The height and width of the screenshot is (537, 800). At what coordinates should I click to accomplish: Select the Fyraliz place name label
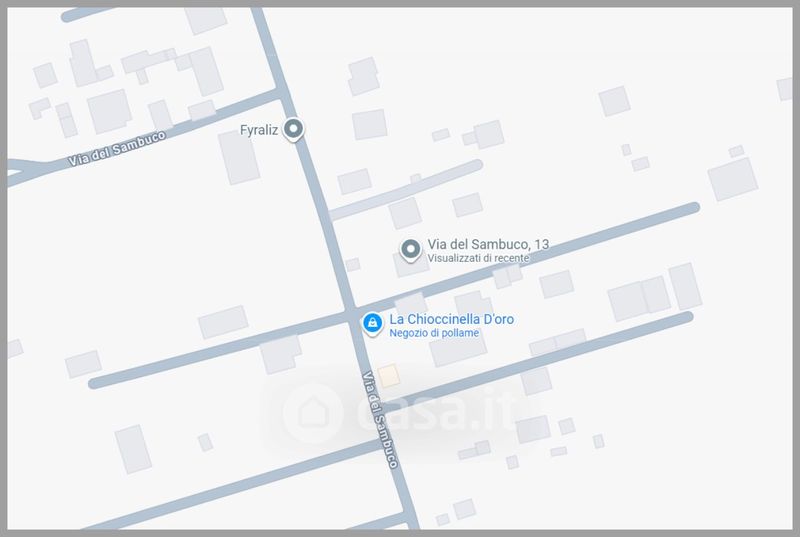[259, 130]
